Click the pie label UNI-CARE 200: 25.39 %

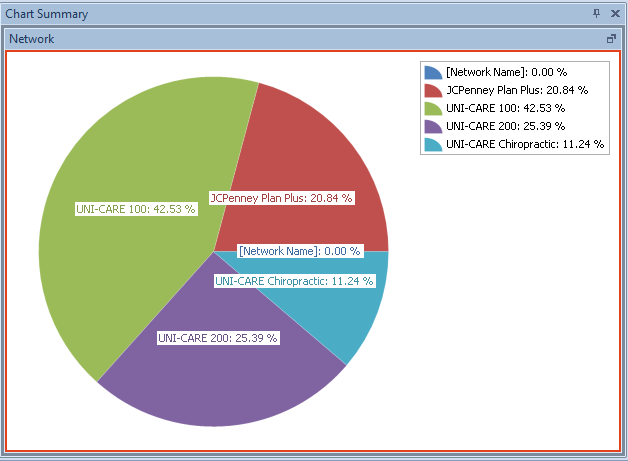point(218,338)
